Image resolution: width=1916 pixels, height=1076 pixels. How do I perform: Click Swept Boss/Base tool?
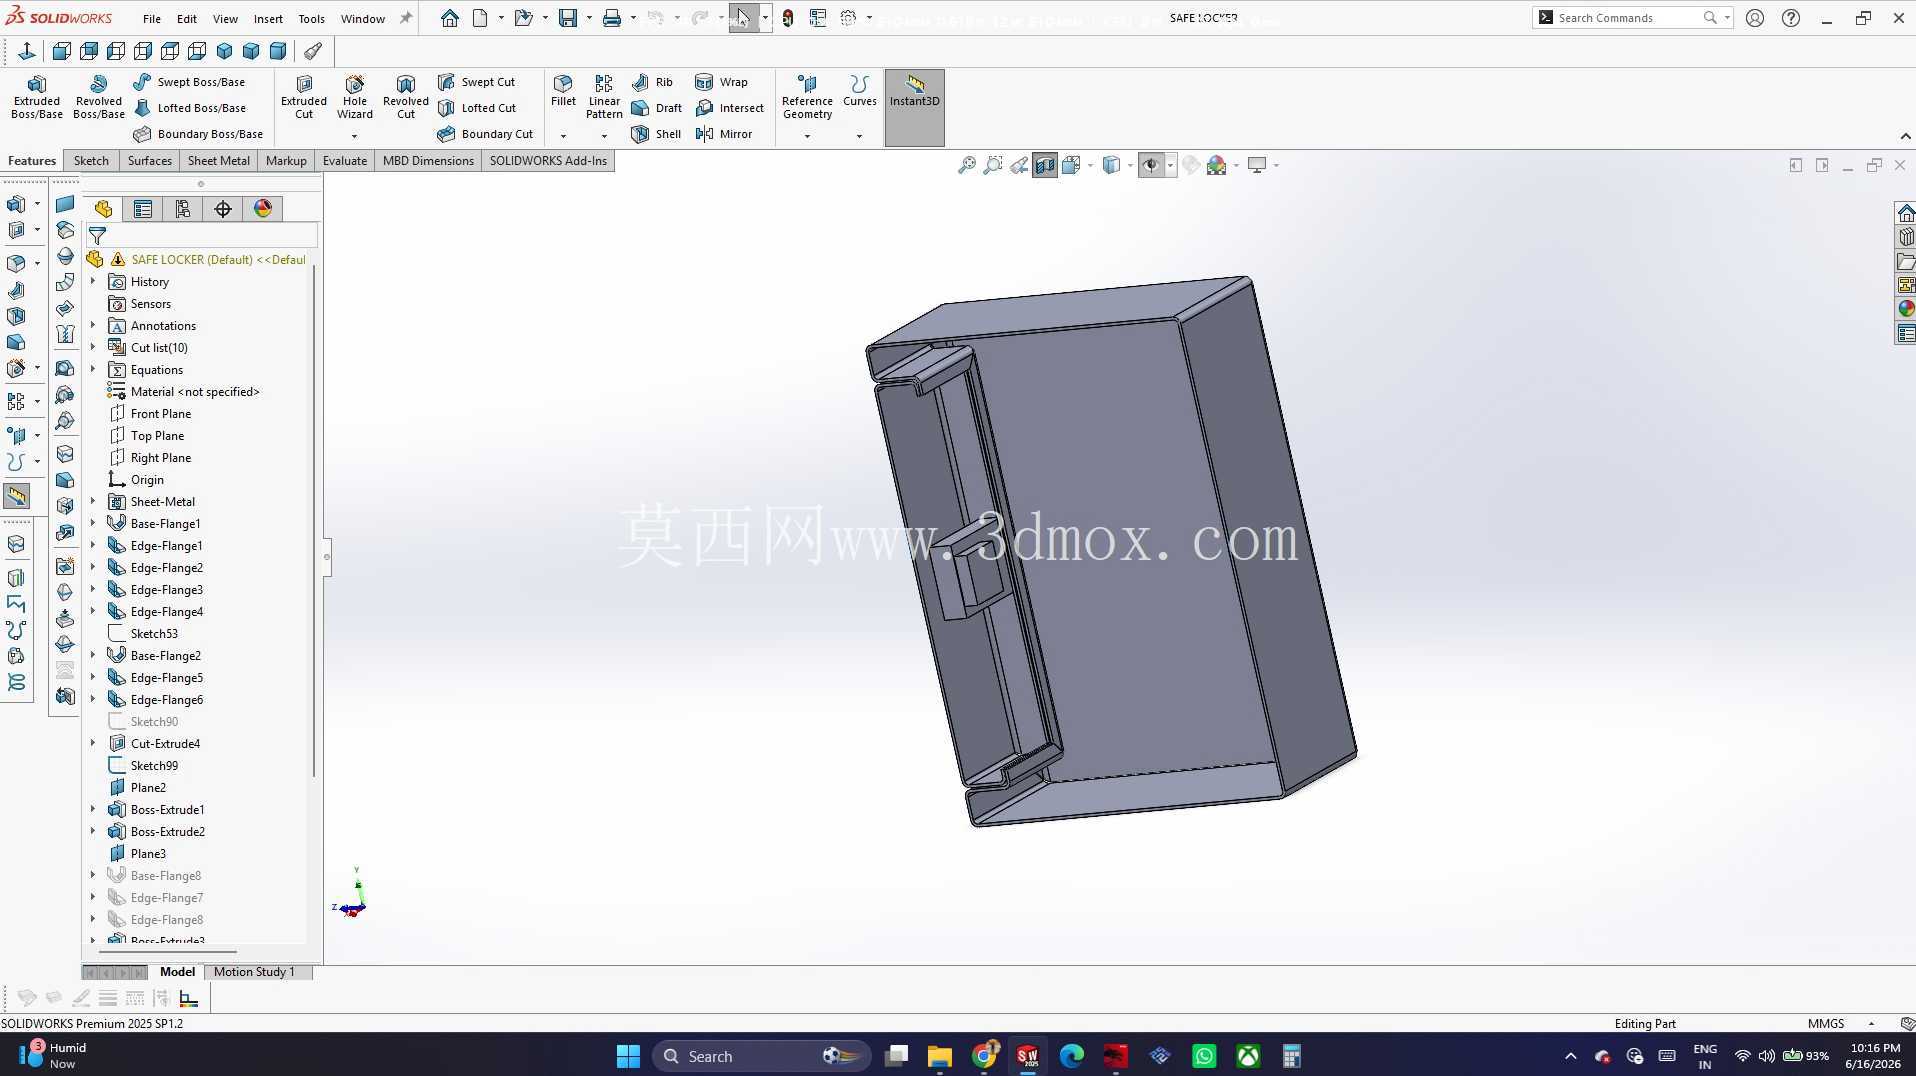[x=189, y=82]
